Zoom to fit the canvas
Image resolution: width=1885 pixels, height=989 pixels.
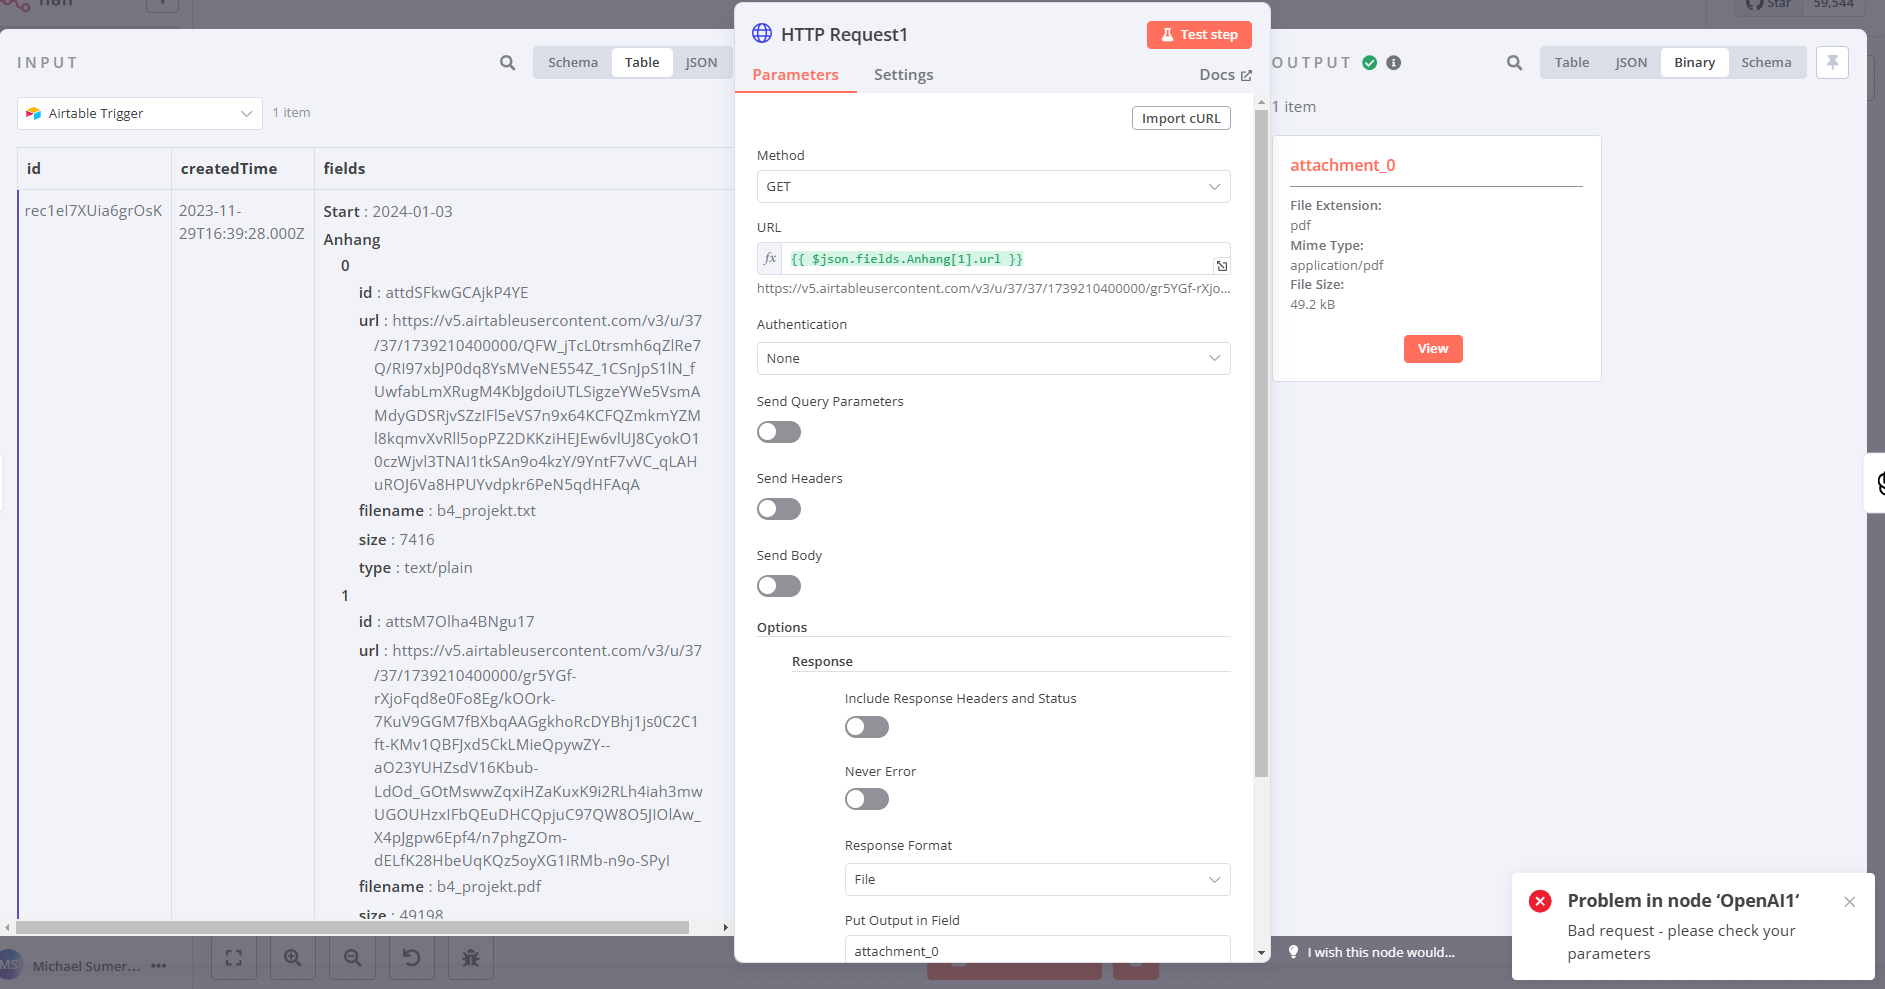pos(234,958)
